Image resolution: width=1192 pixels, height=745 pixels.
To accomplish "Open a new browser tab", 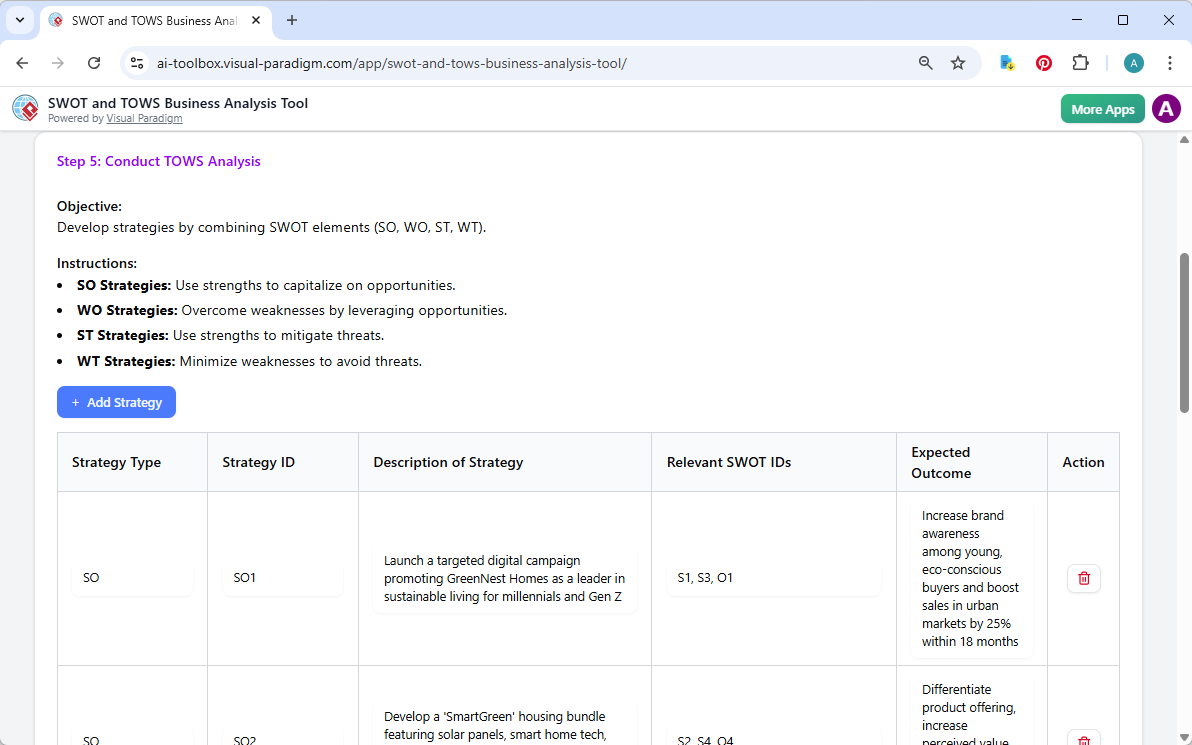I will 291,20.
